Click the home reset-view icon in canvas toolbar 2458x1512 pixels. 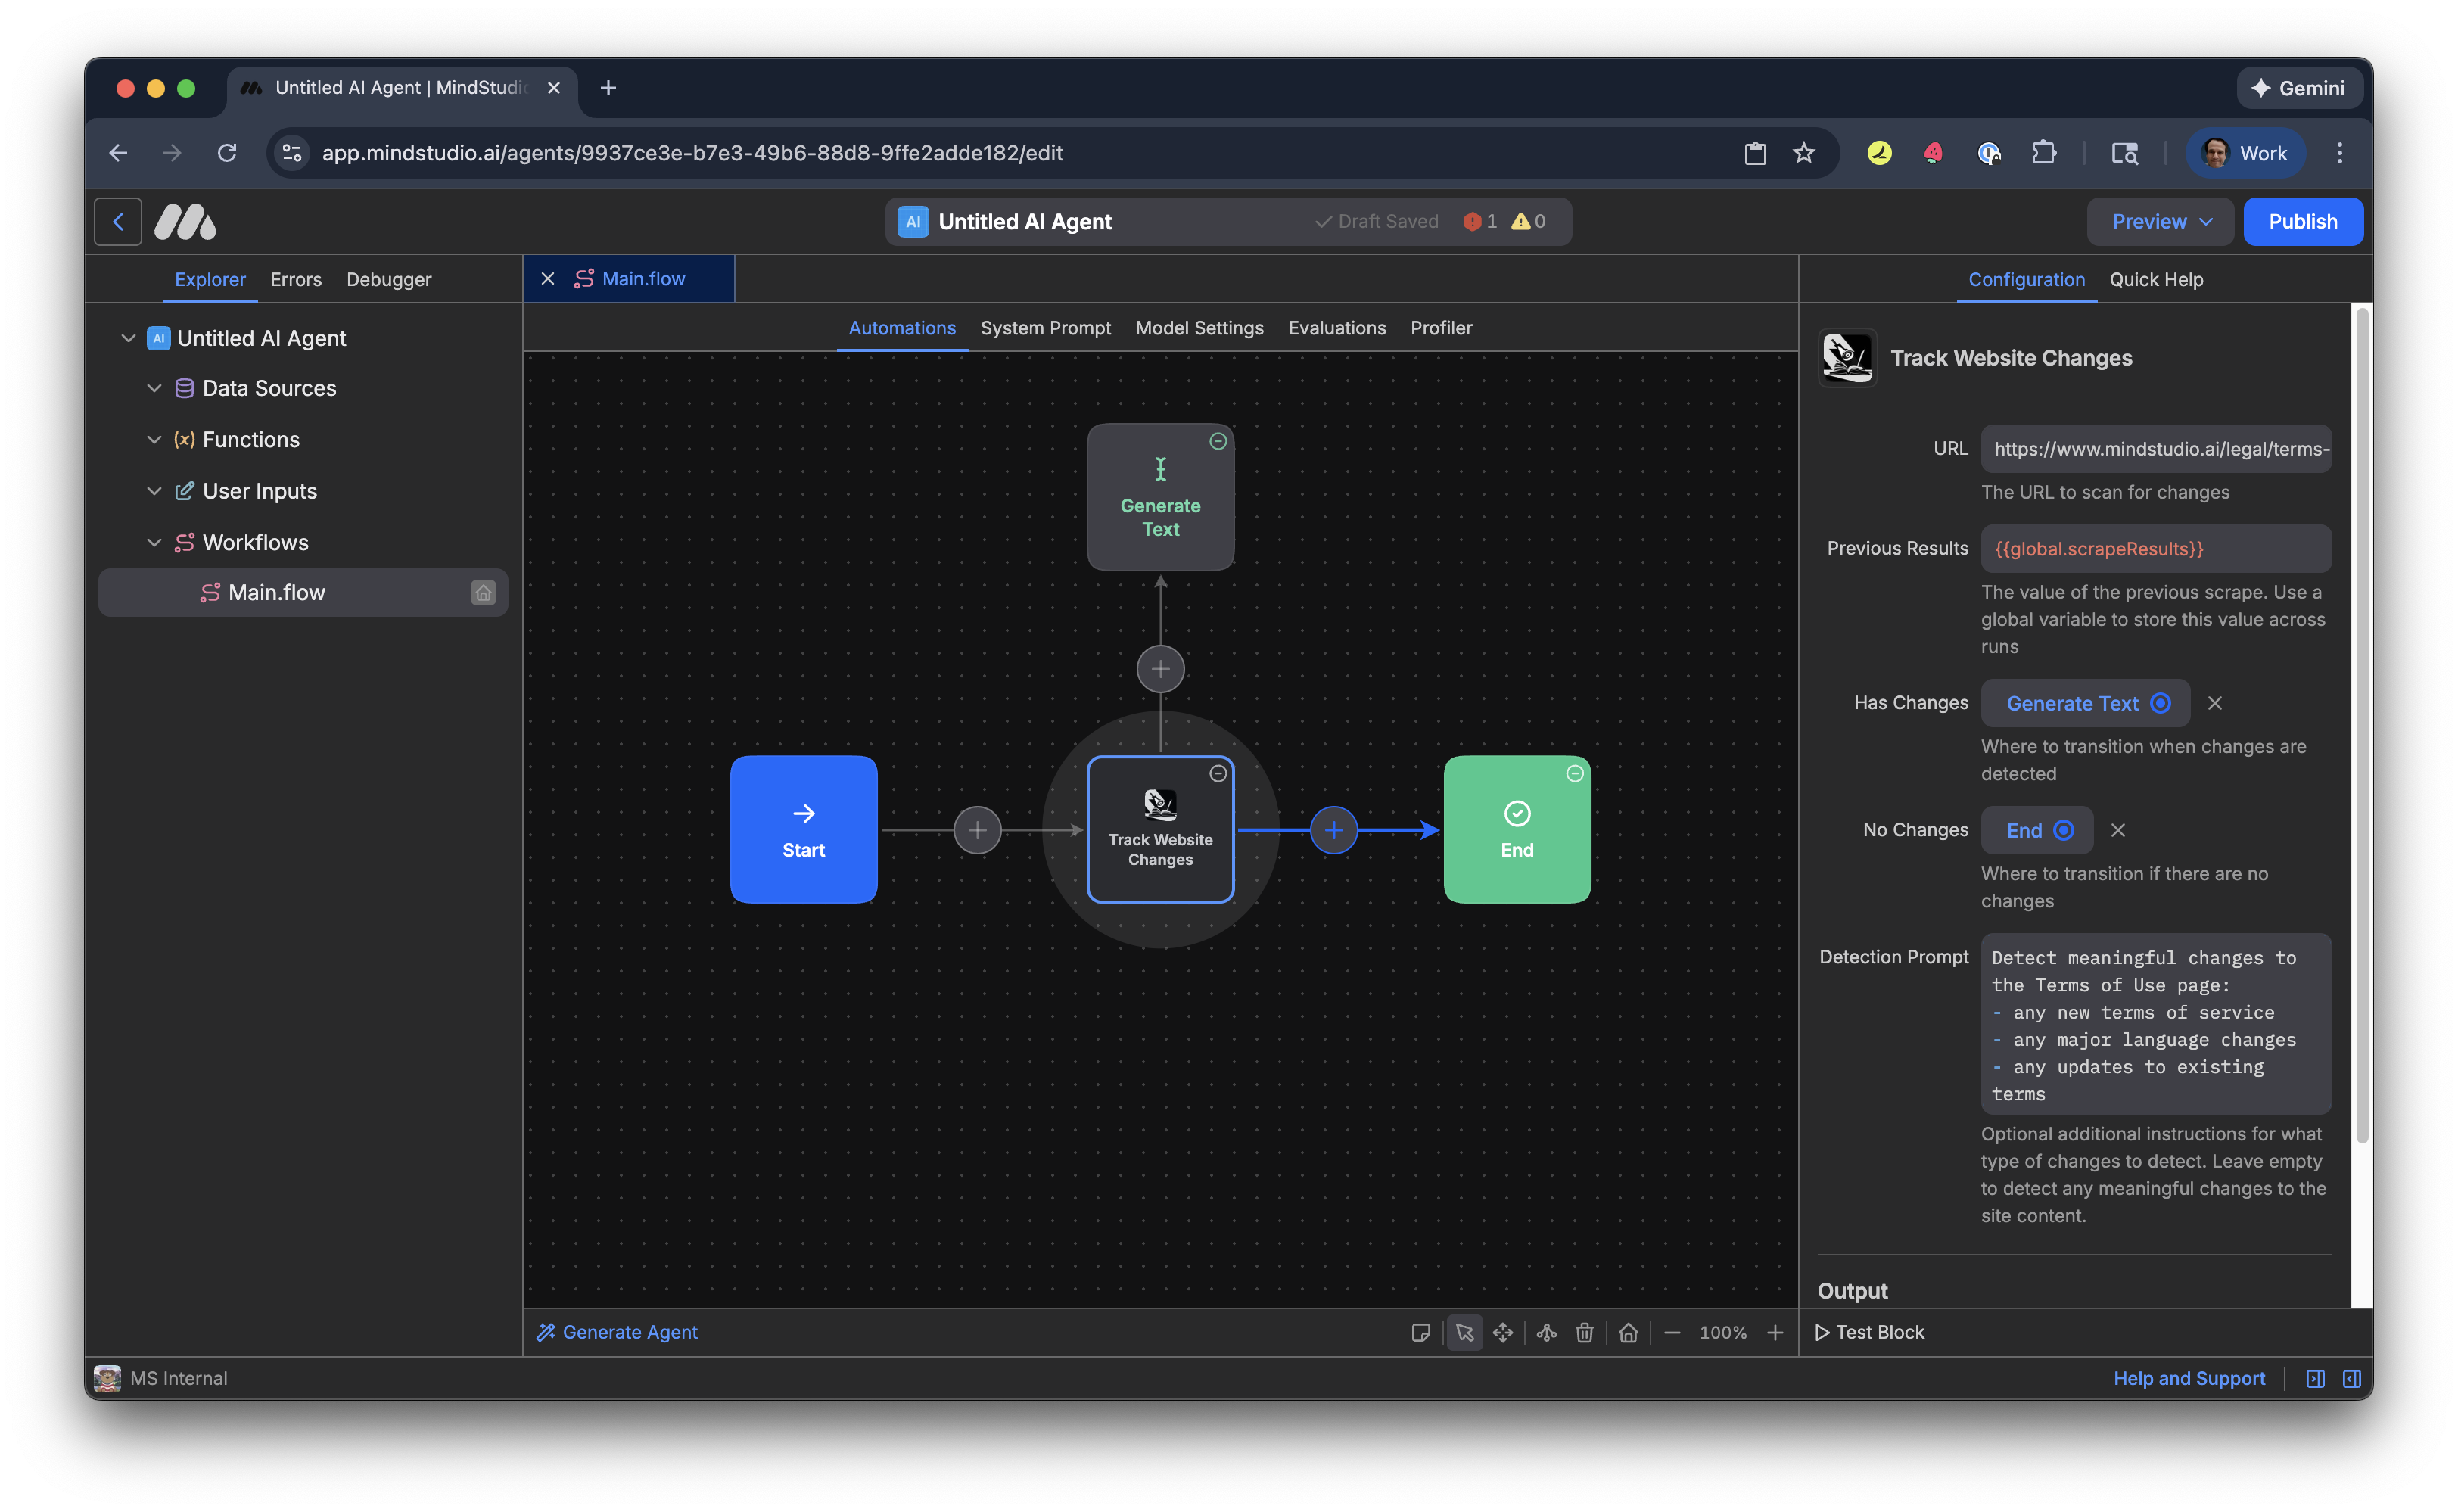1628,1332
